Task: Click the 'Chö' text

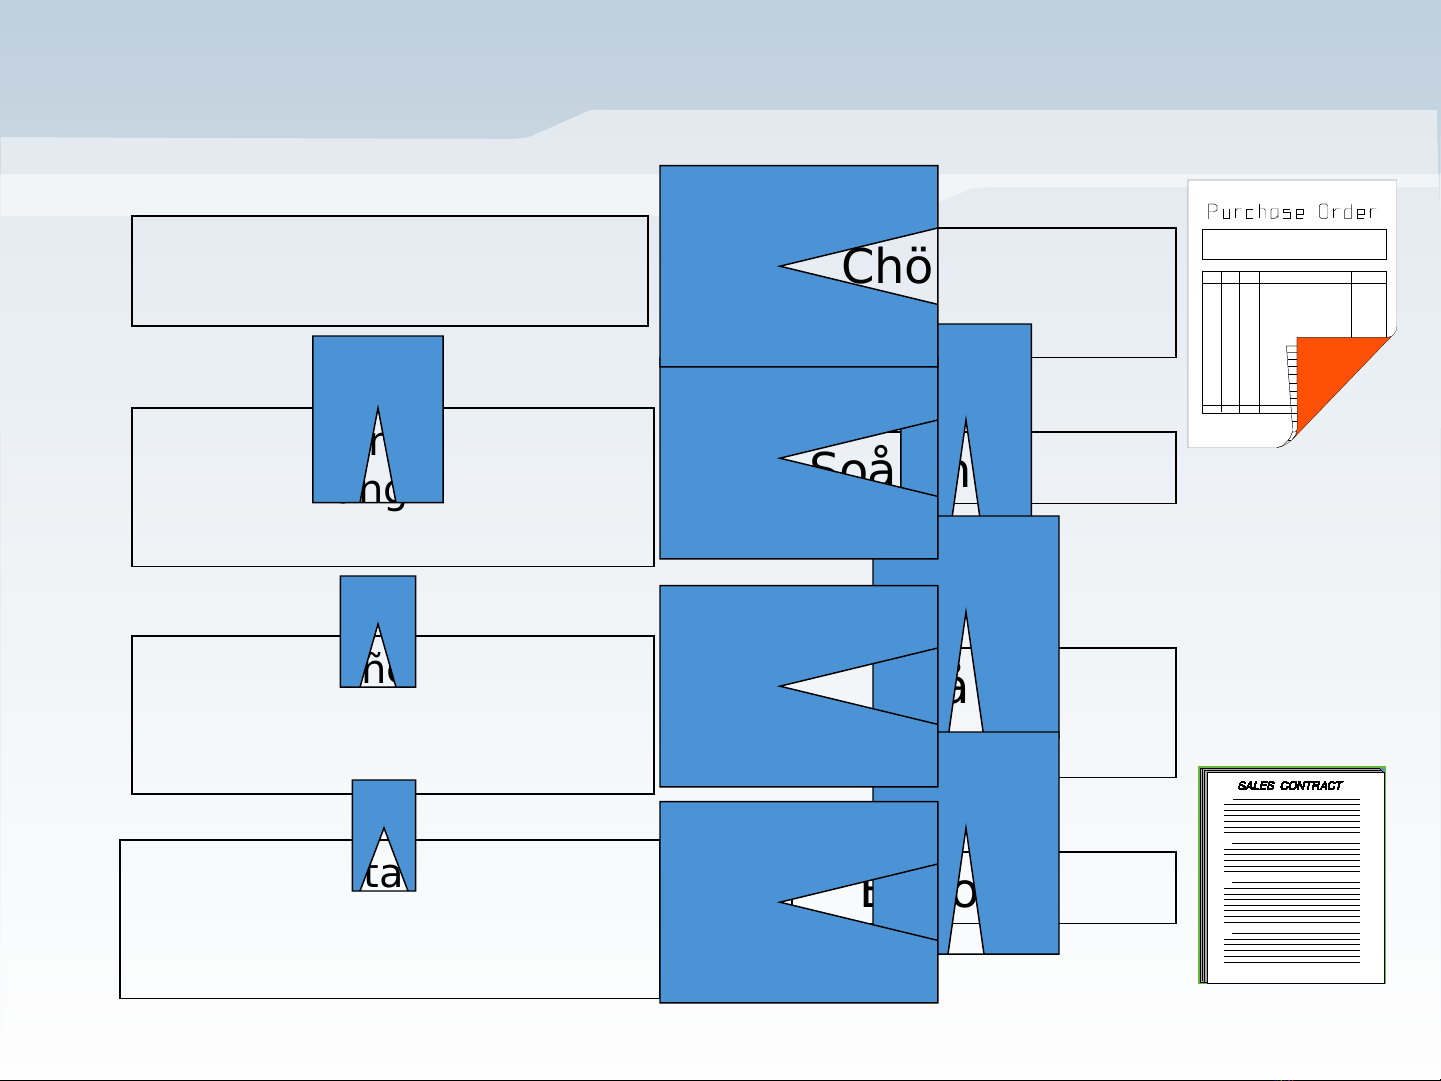Action: coord(887,267)
